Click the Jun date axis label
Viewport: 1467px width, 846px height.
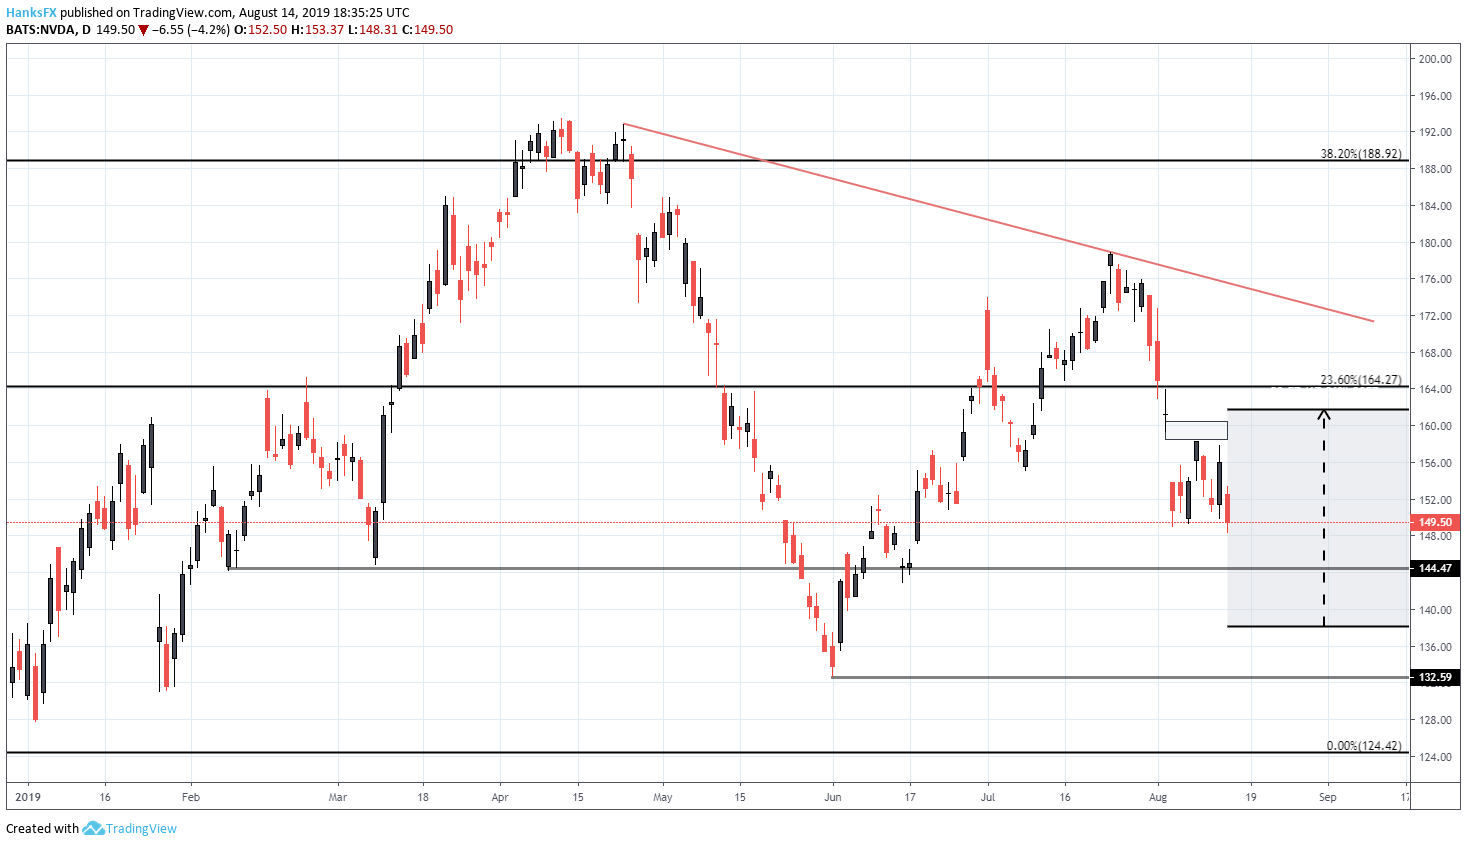(833, 797)
